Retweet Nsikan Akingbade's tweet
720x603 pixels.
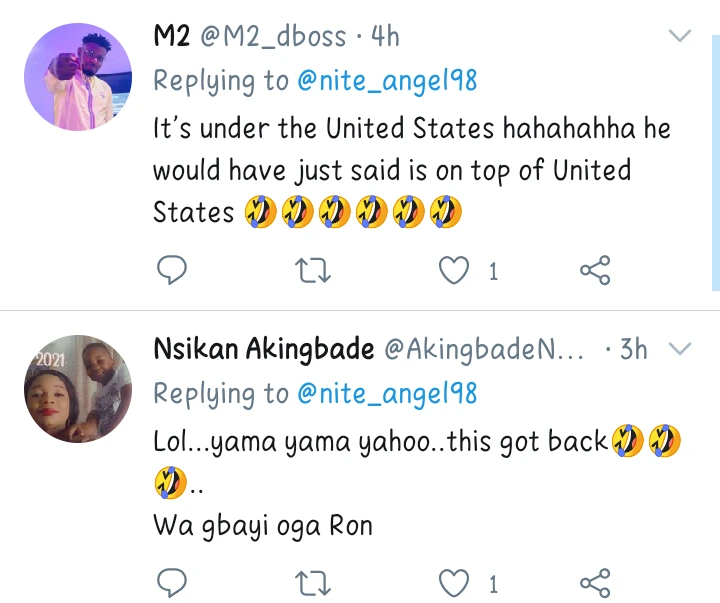(x=314, y=582)
